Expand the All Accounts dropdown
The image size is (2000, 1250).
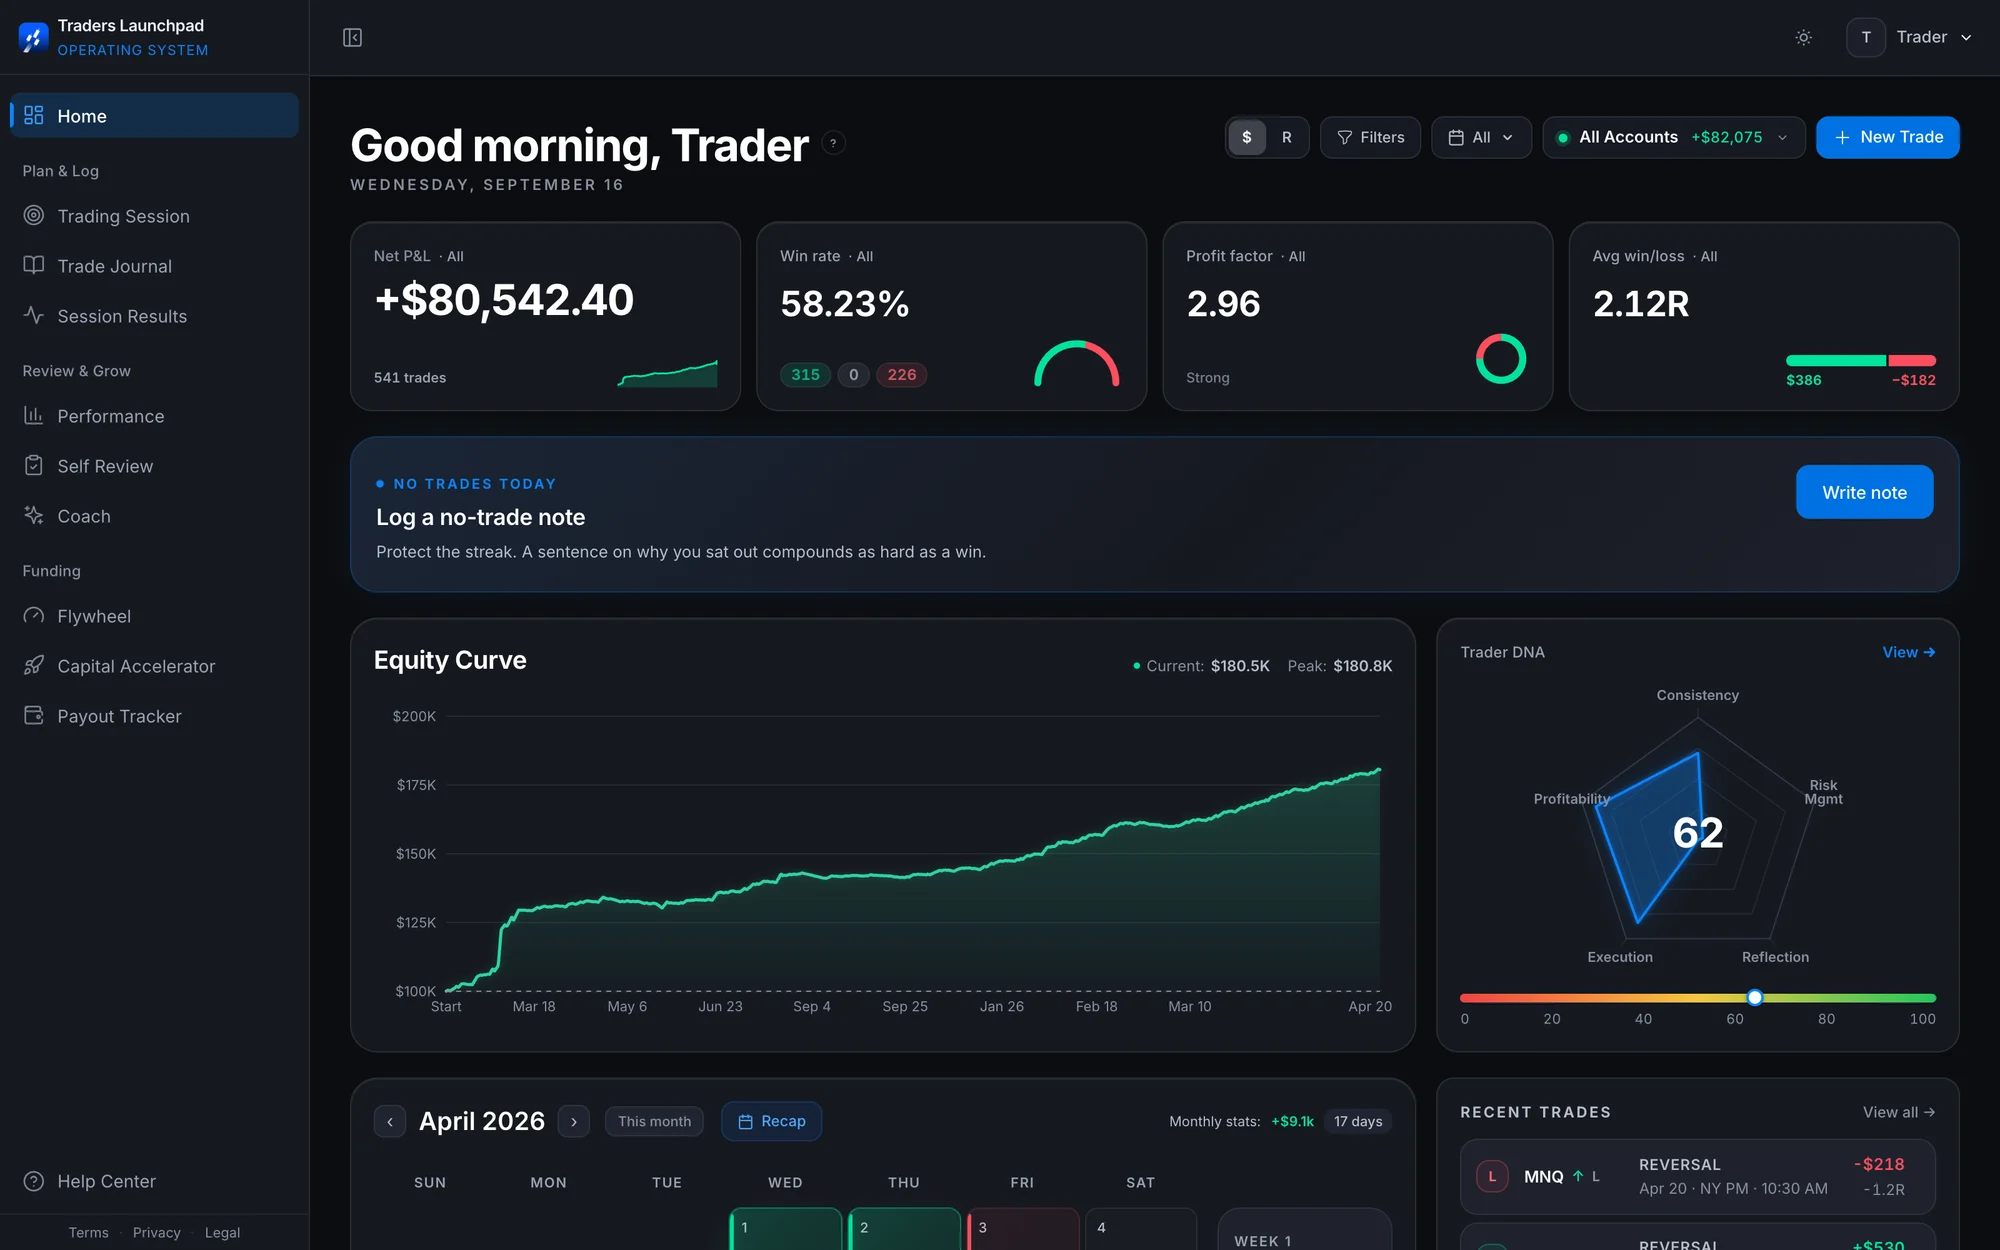pyautogui.click(x=1673, y=137)
